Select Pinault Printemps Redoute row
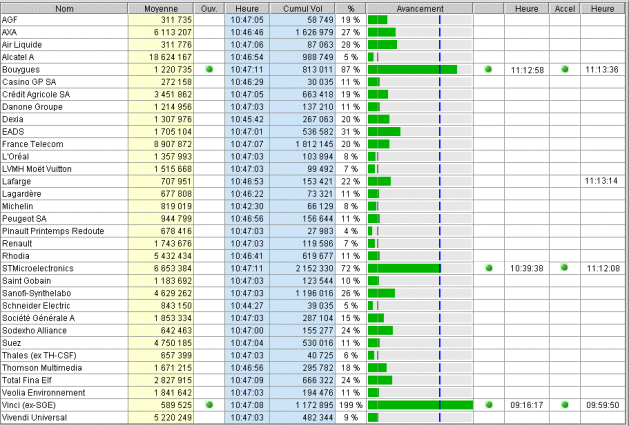The height and width of the screenshot is (426, 629). coord(53,231)
